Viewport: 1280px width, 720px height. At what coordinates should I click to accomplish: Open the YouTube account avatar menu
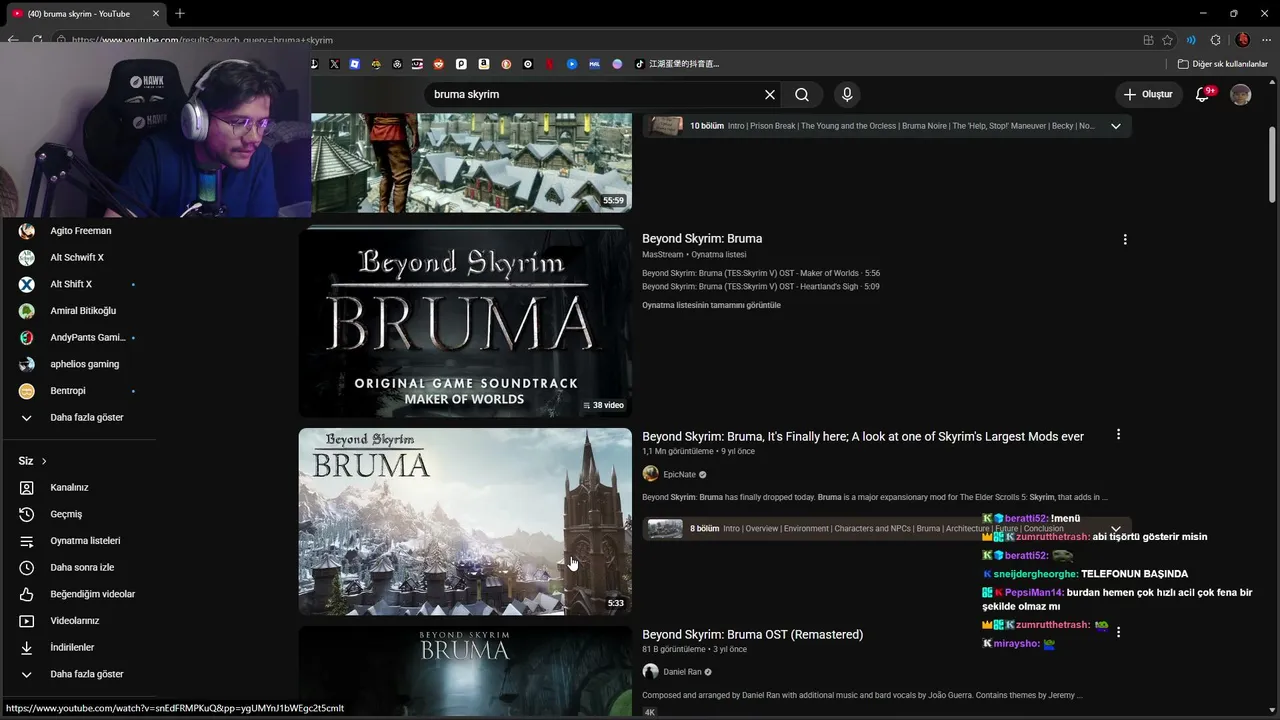point(1241,95)
